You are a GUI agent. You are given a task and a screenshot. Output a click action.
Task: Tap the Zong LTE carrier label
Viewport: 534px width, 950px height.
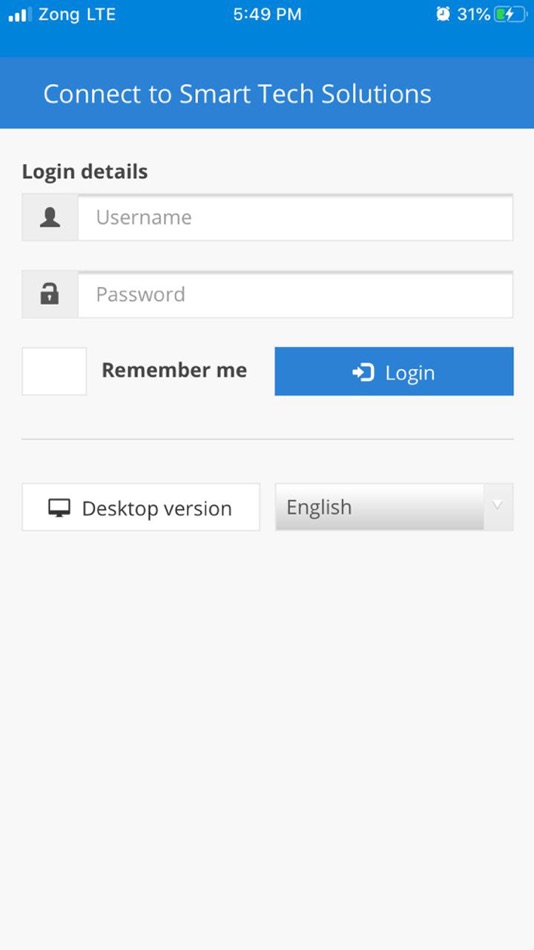[77, 15]
